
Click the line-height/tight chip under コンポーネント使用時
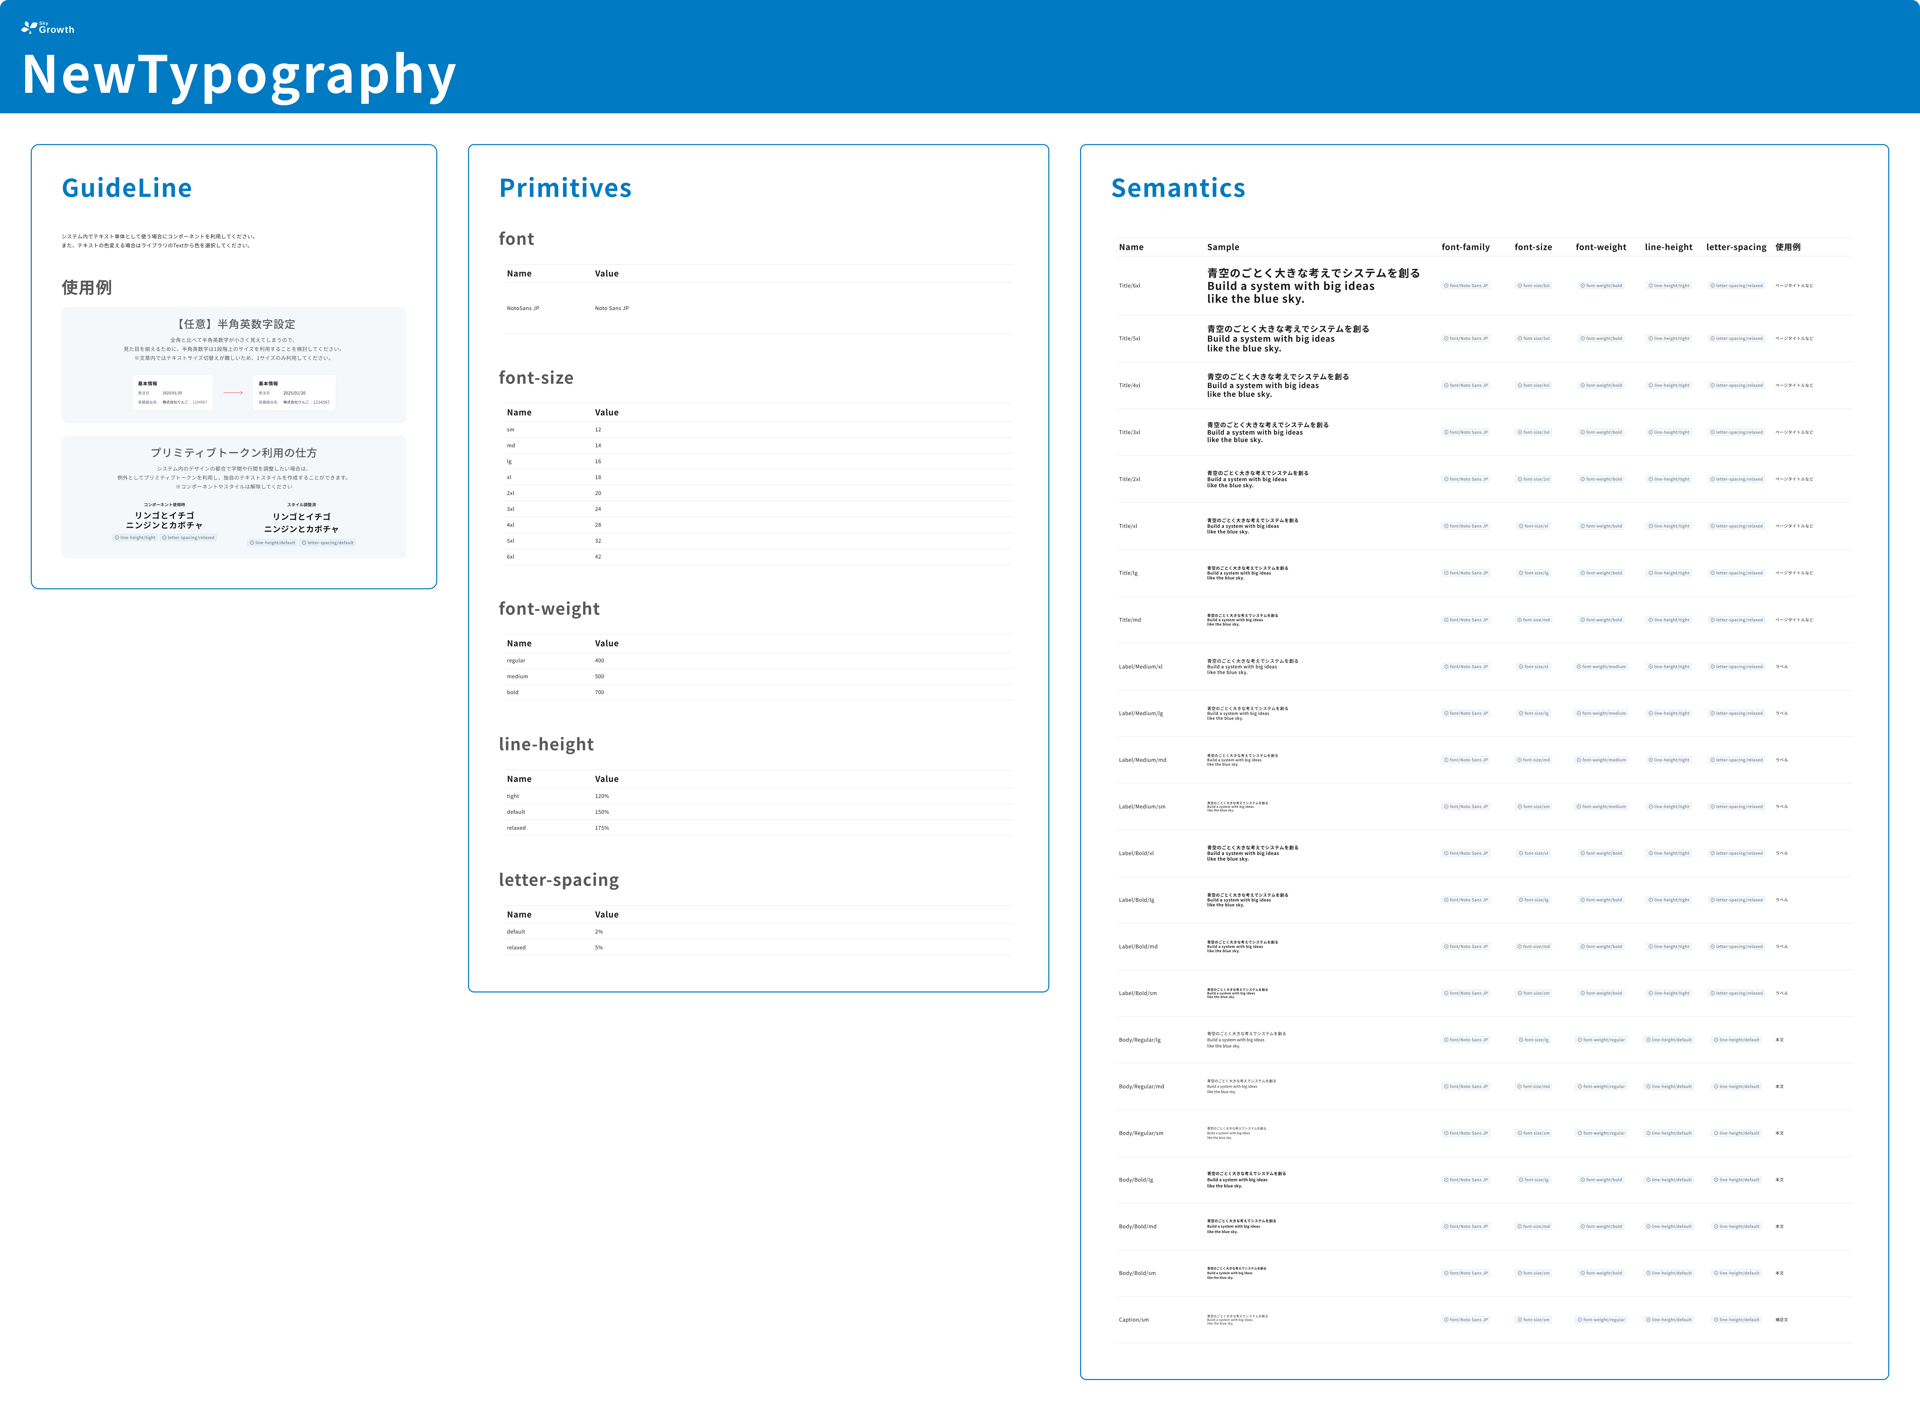[135, 538]
